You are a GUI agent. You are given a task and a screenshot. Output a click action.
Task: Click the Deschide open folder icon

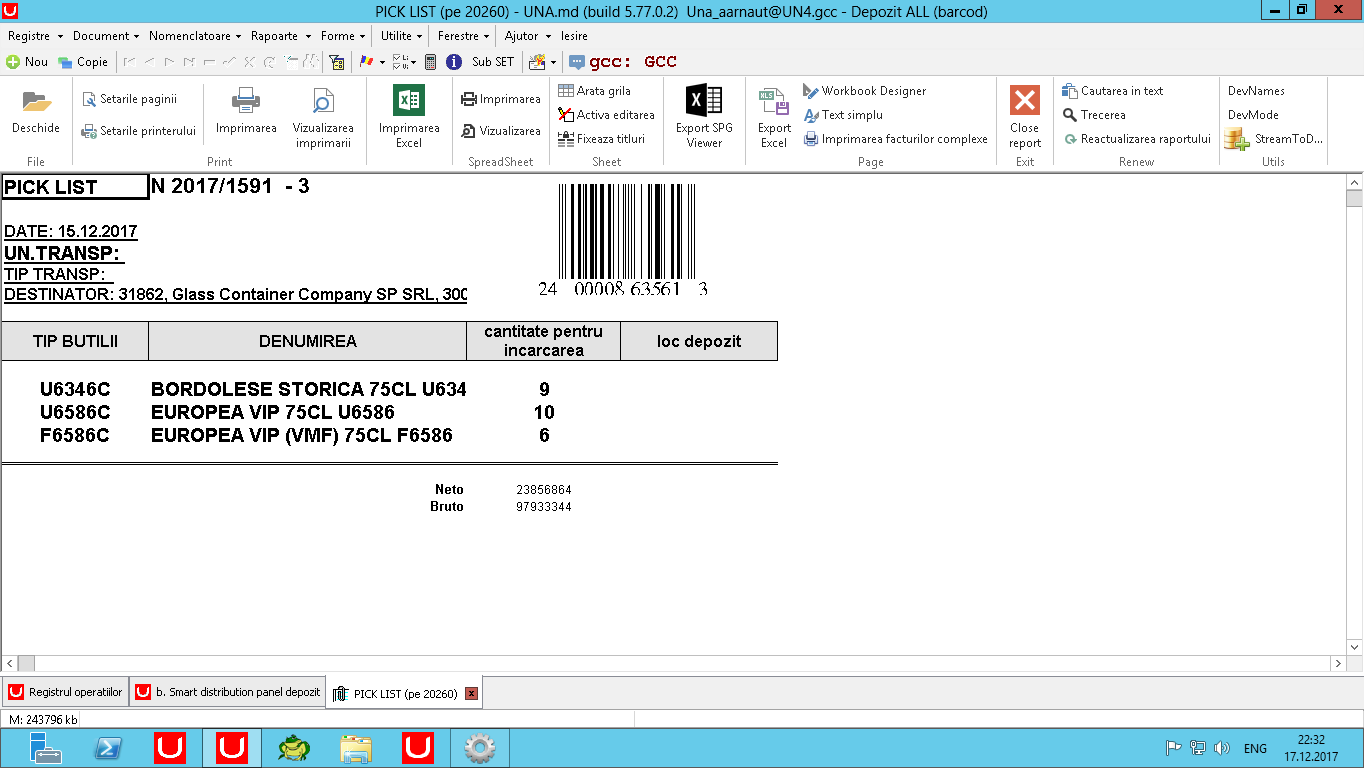point(37,101)
